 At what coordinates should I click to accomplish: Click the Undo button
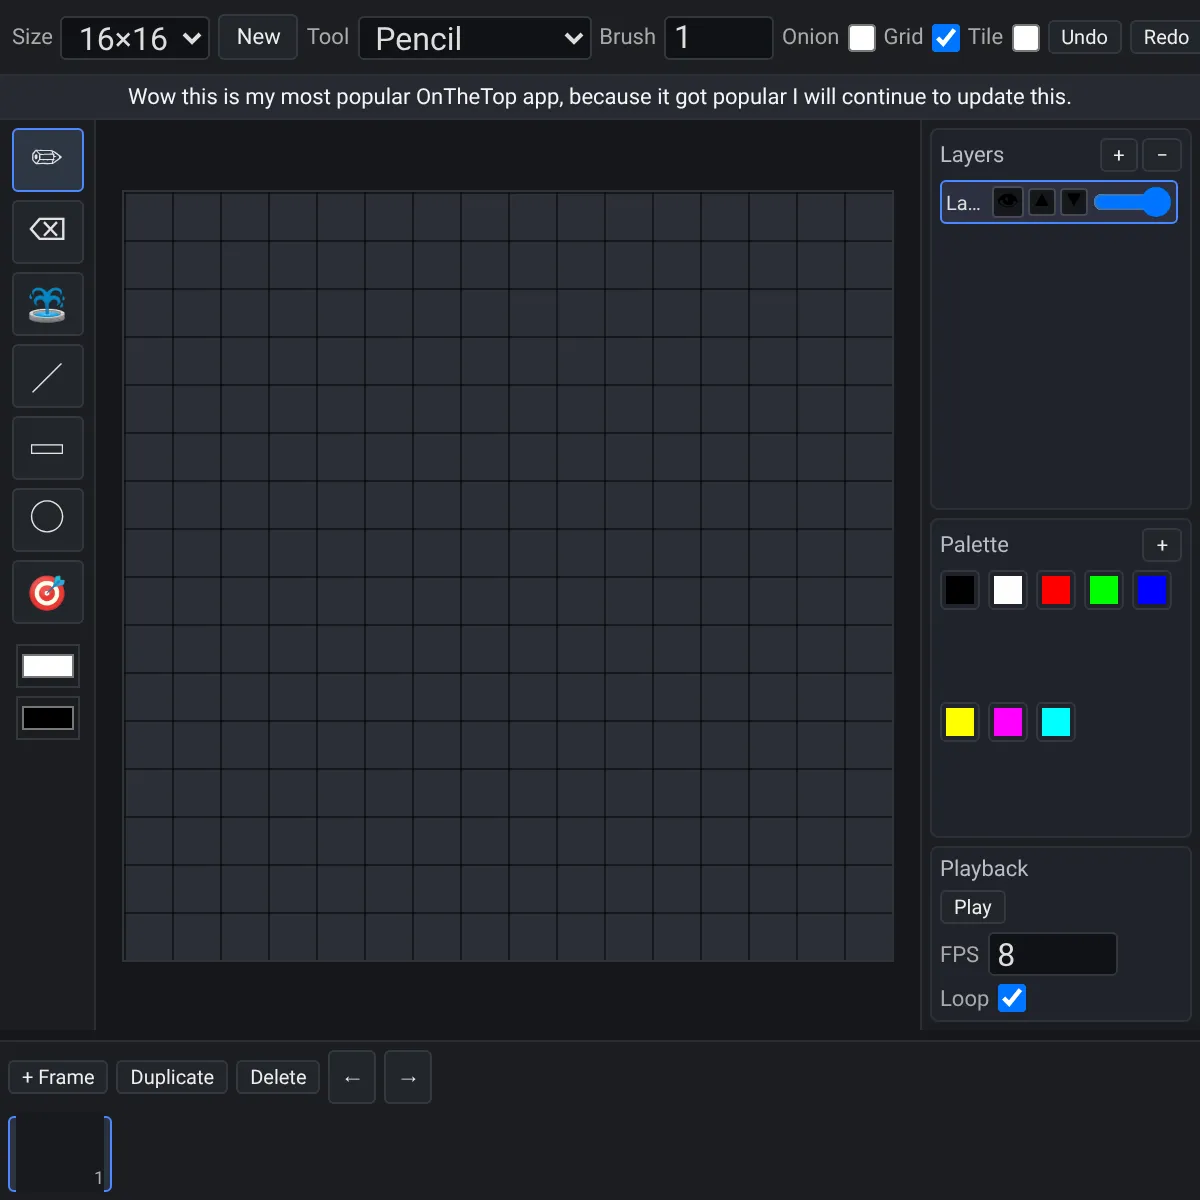1084,37
